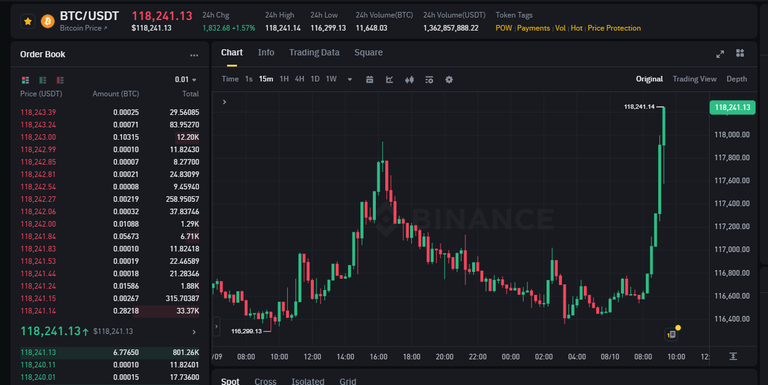Click the ask price 118,241.84 row
This screenshot has height=385, width=768.
coord(109,237)
